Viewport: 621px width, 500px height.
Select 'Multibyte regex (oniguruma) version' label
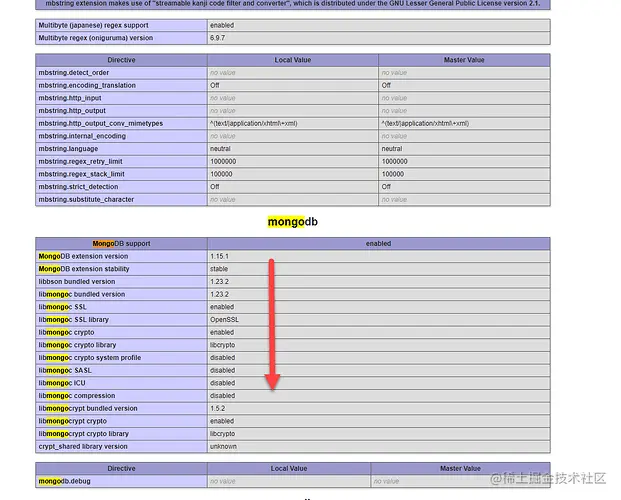click(x=95, y=38)
